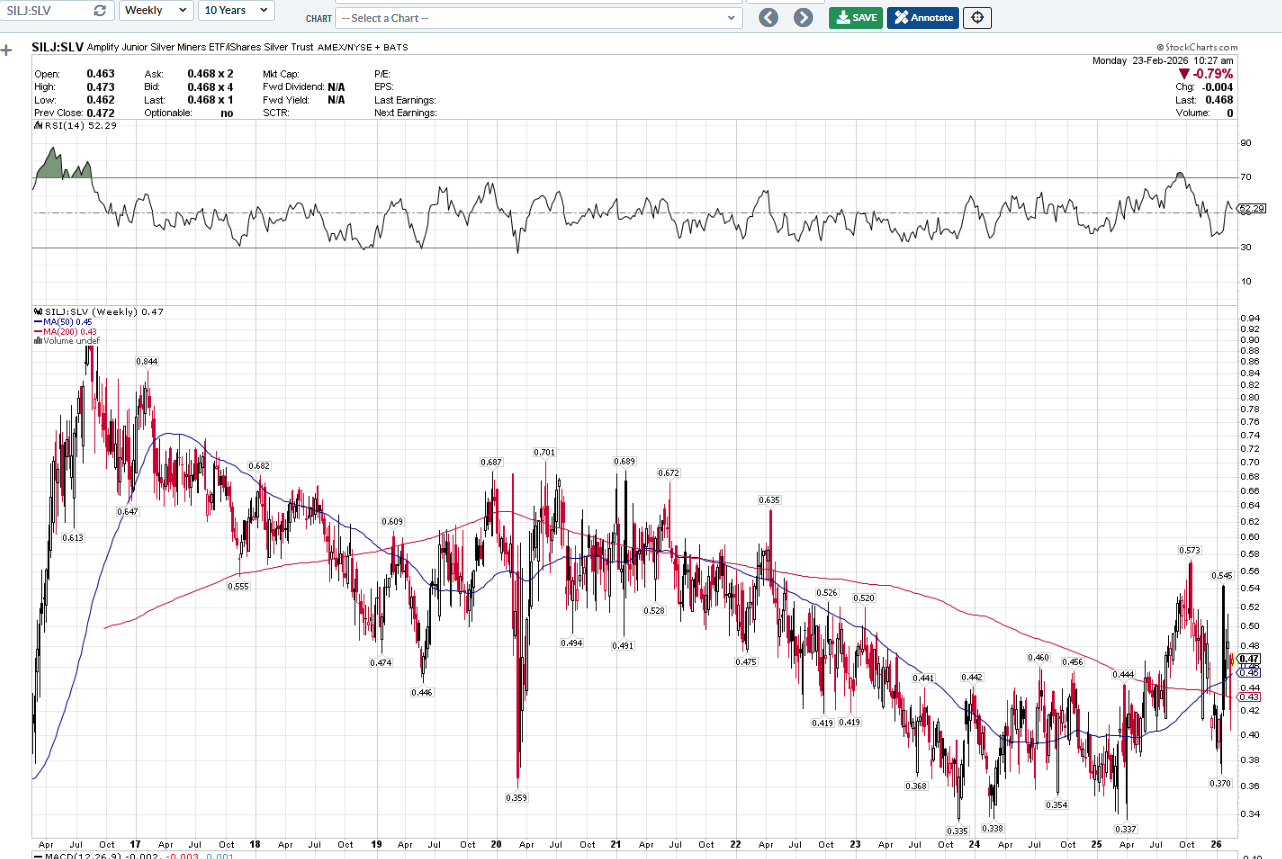Click into the SILJ:SLV symbol input field
This screenshot has height=859, width=1282.
[45, 10]
